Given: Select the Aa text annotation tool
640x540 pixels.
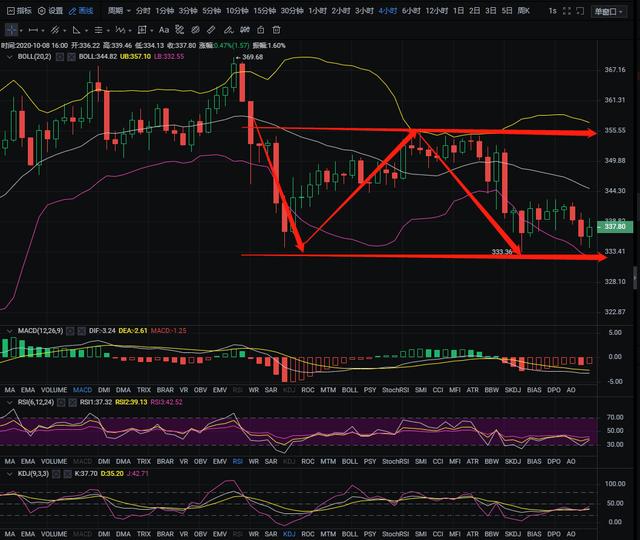Looking at the screenshot, I should (164, 30).
